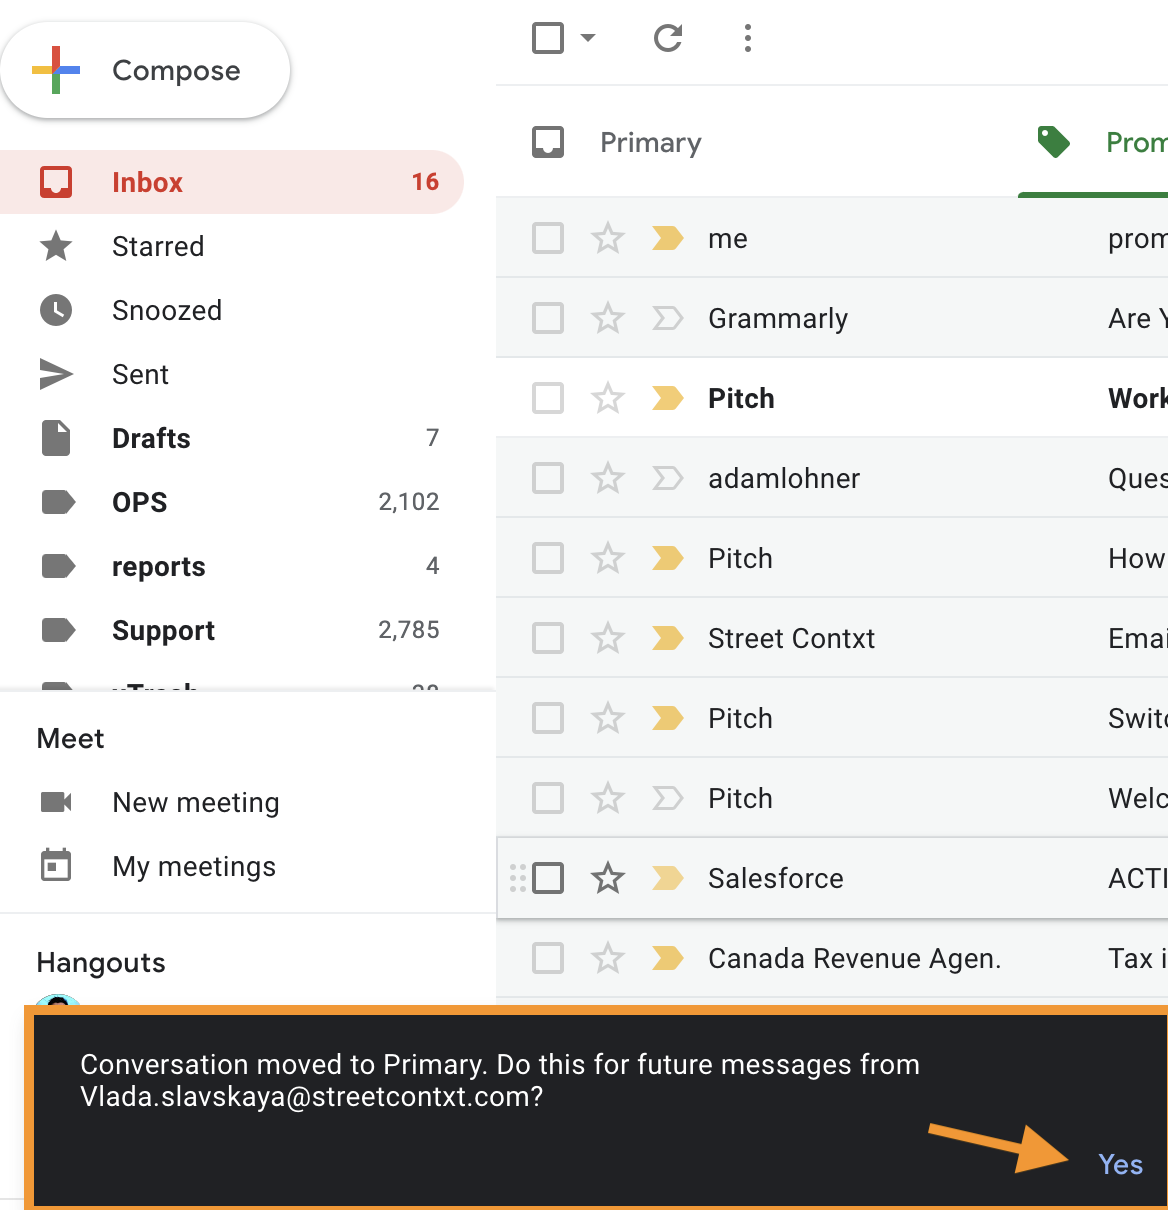Screen dimensions: 1168x1210
Task: Toggle the importance marker on the Salesforce email
Action: click(x=667, y=878)
